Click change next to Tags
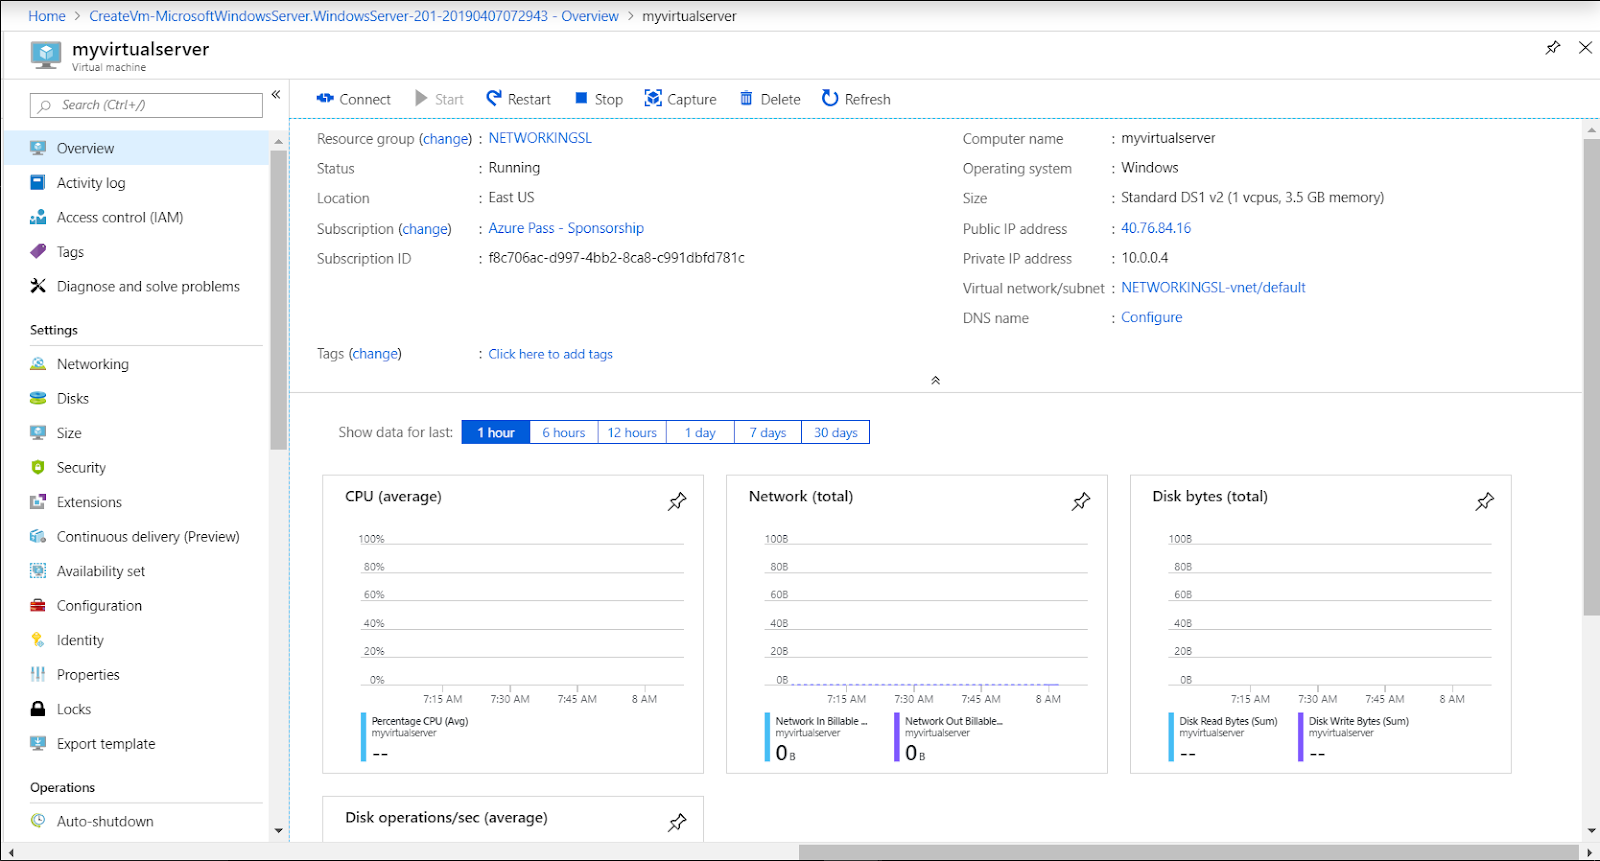 375,354
